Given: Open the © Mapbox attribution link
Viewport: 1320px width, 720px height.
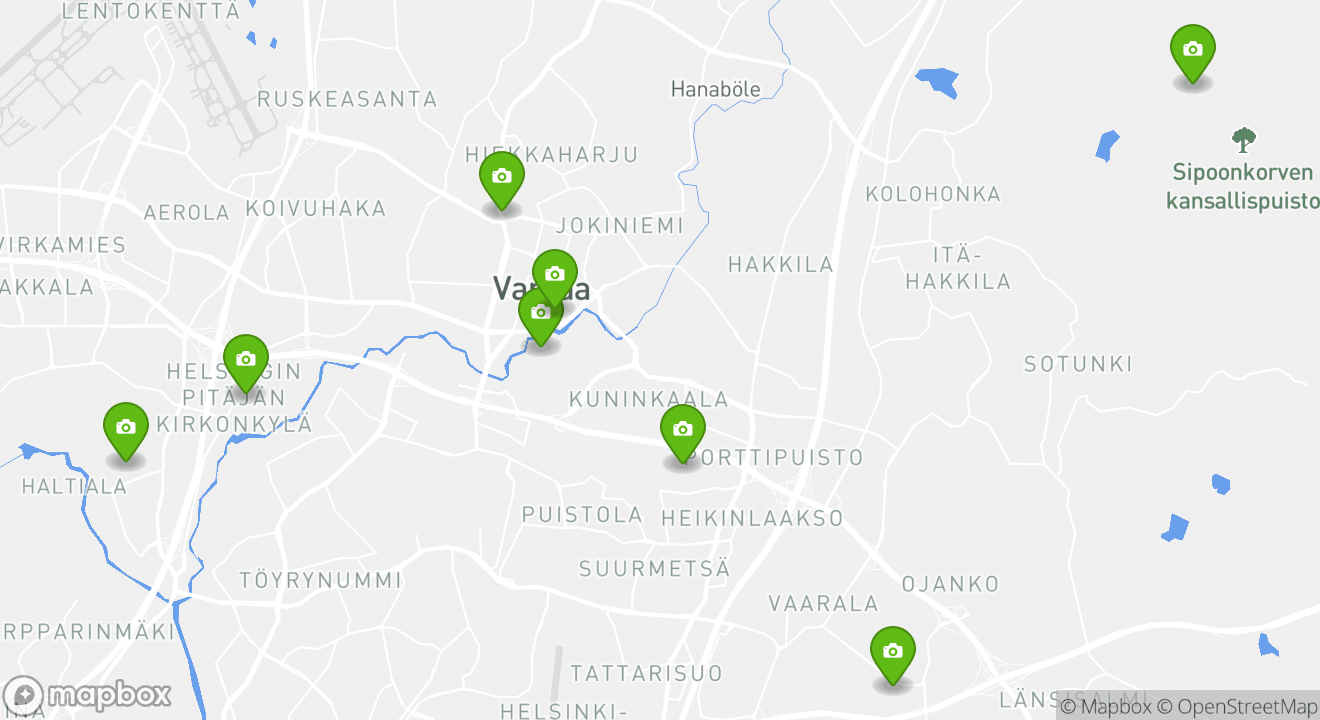Looking at the screenshot, I should 1106,707.
